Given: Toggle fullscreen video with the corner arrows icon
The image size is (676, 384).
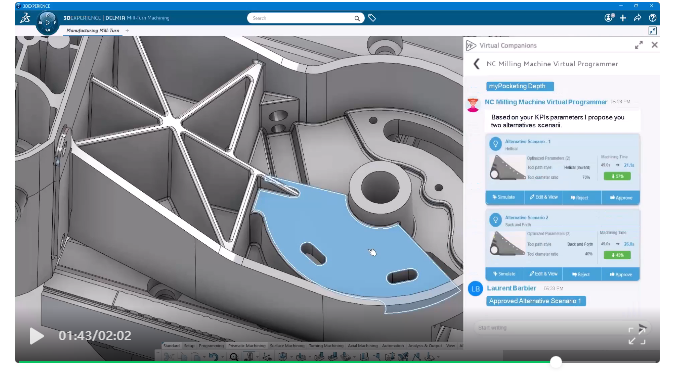Looking at the screenshot, I should point(637,336).
